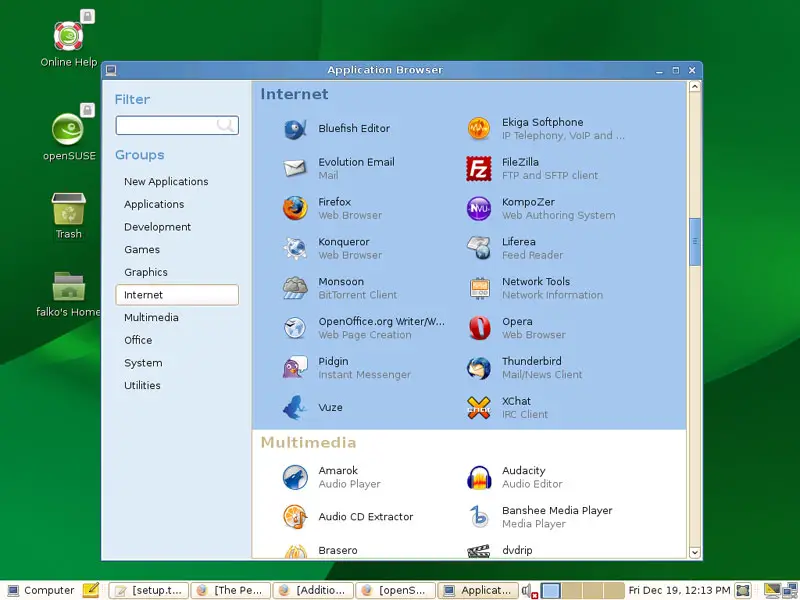
Task: Switch to the [The Pe... taskbar window
Action: point(231,590)
